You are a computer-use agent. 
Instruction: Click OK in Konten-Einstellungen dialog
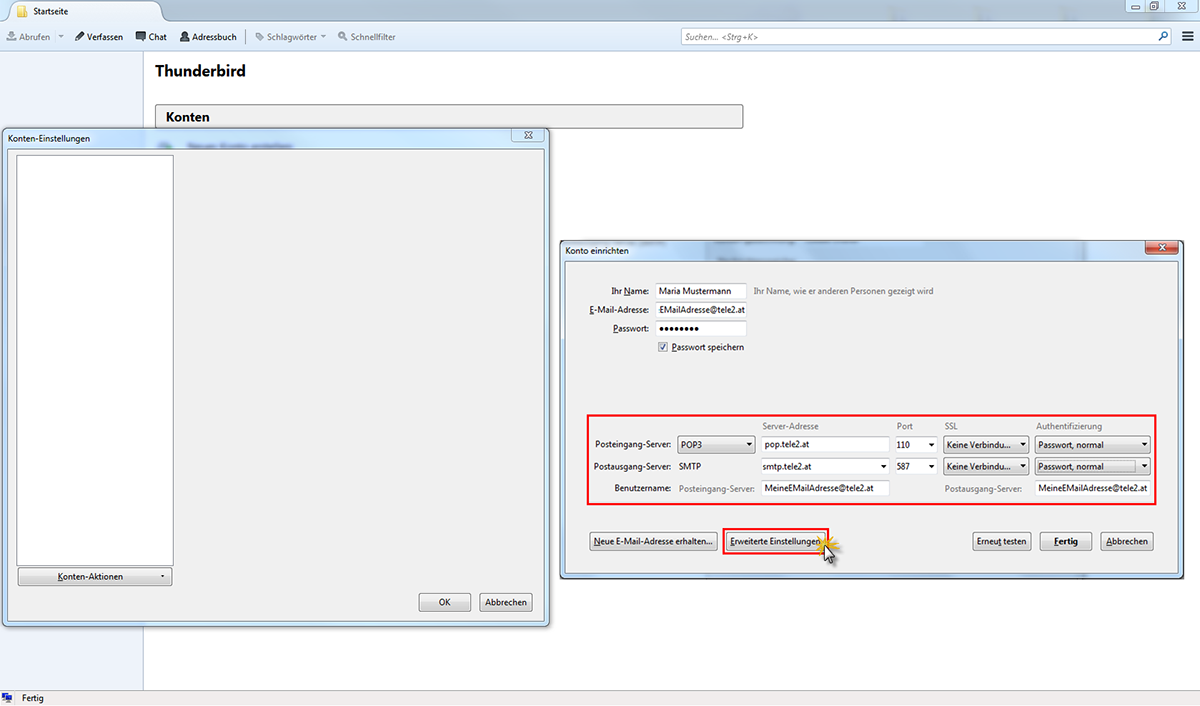pos(446,602)
